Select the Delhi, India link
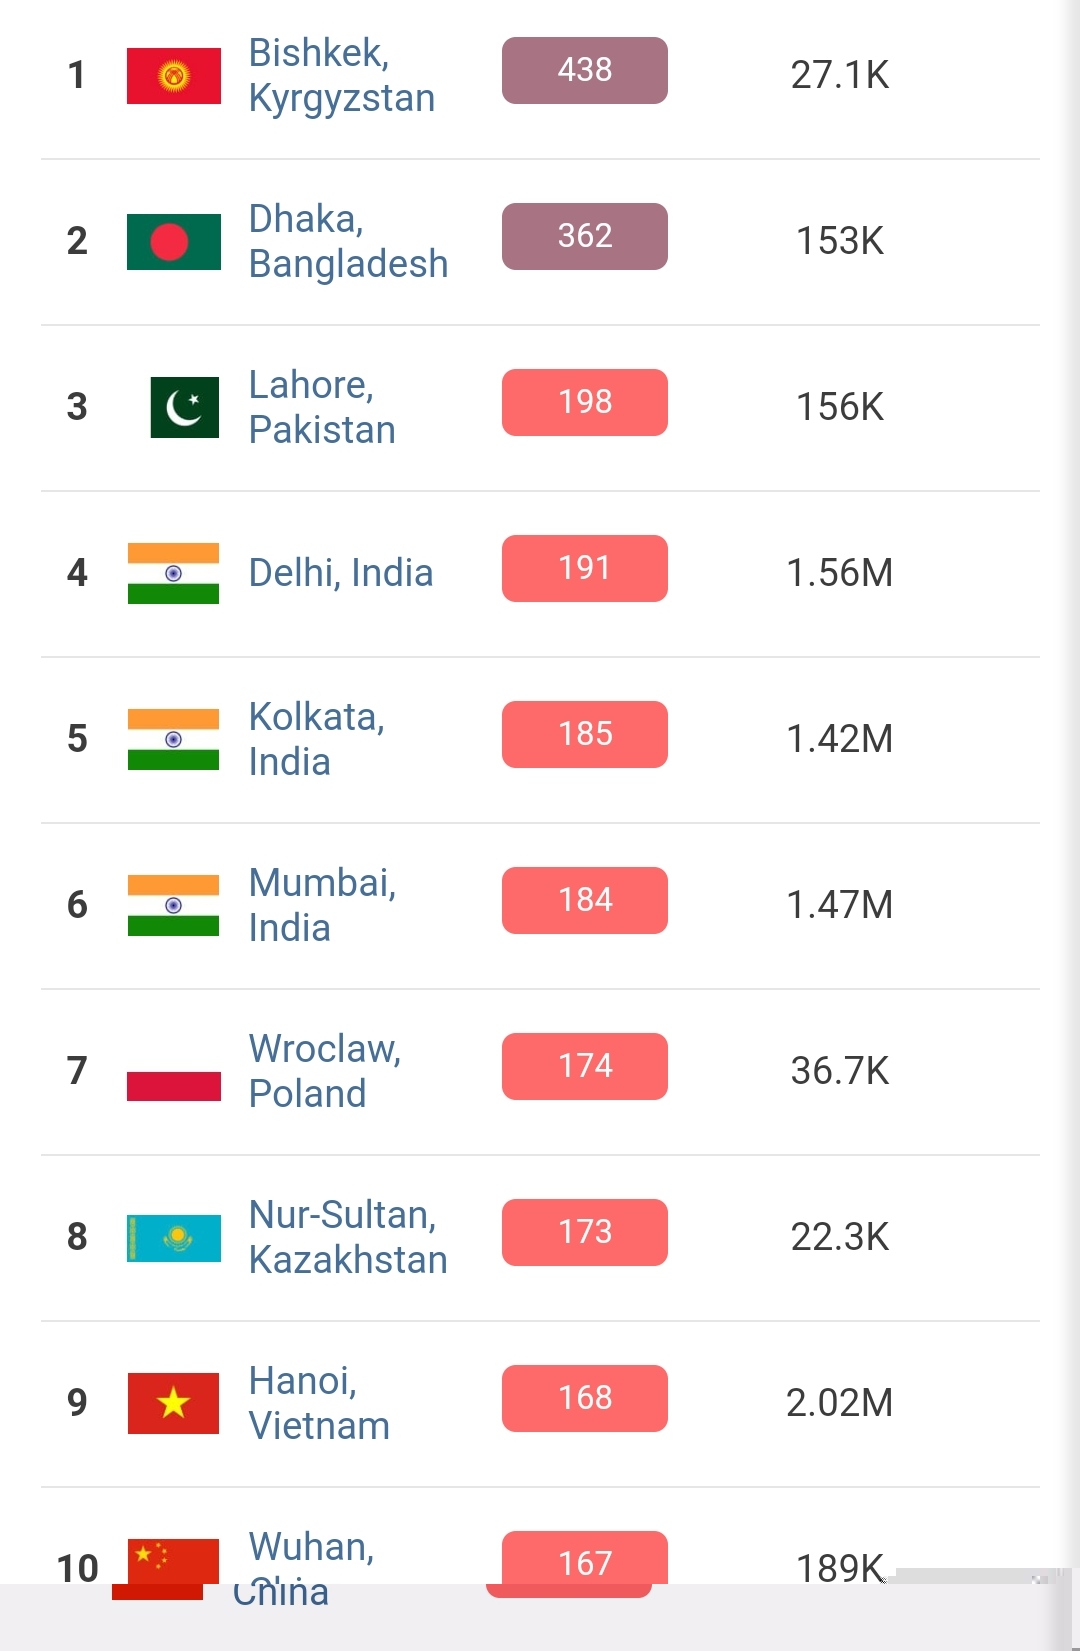The height and width of the screenshot is (1651, 1080). click(340, 573)
